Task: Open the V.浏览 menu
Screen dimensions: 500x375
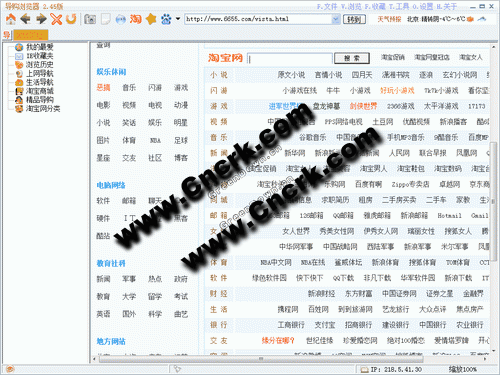Action: (x=351, y=6)
